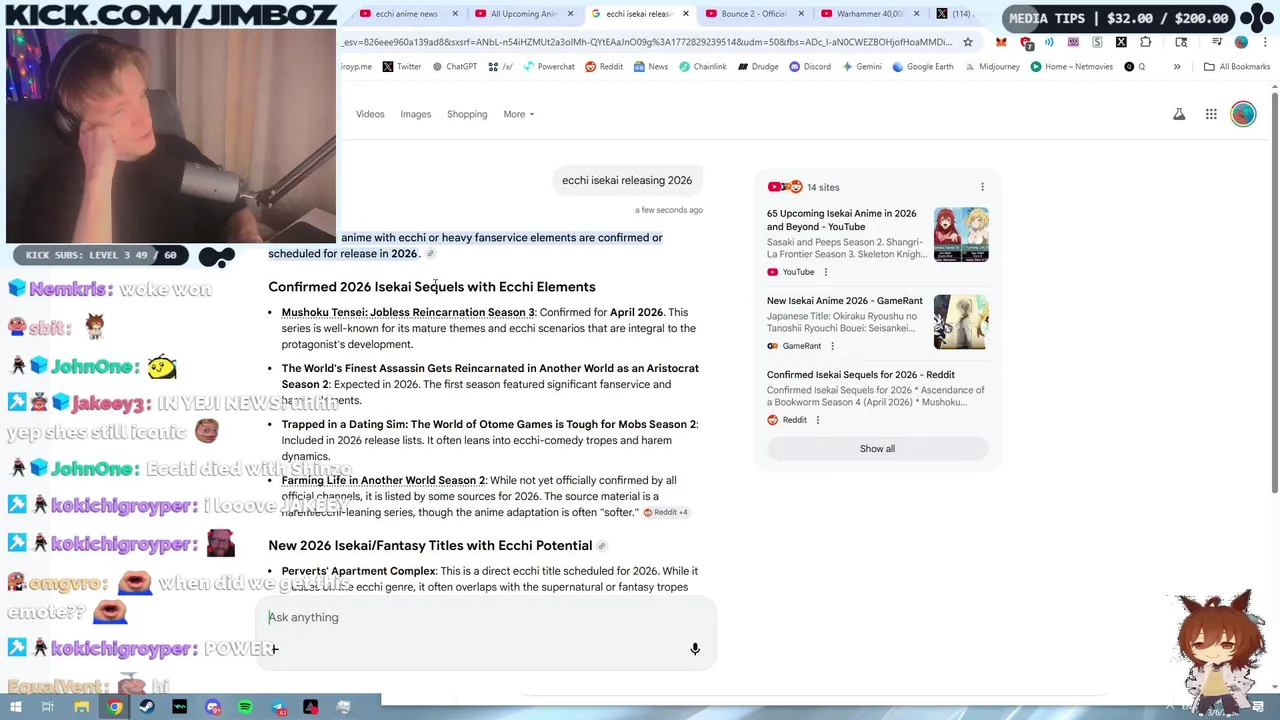Open options for the Reddit source
The width and height of the screenshot is (1280, 720).
coord(817,420)
